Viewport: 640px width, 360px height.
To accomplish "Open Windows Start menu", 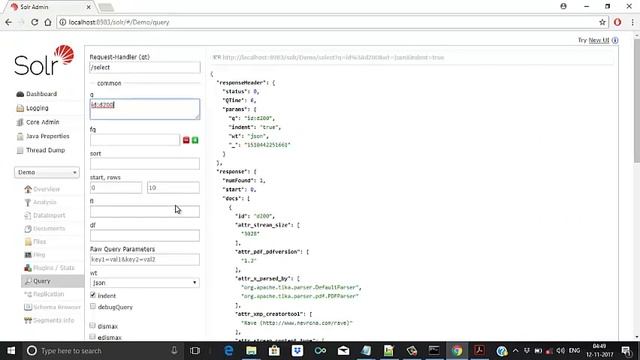I will click(x=11, y=351).
